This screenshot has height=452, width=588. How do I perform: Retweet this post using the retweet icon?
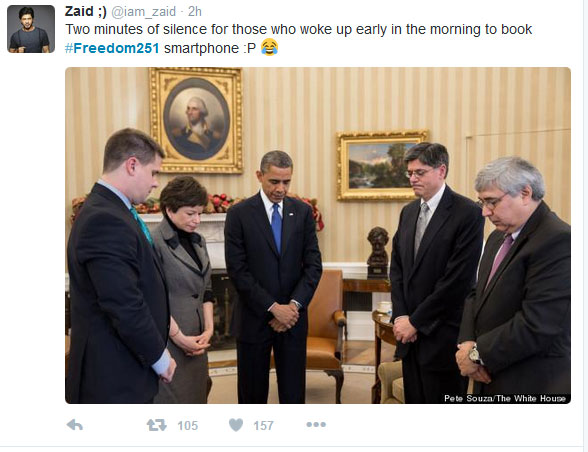click(x=157, y=425)
